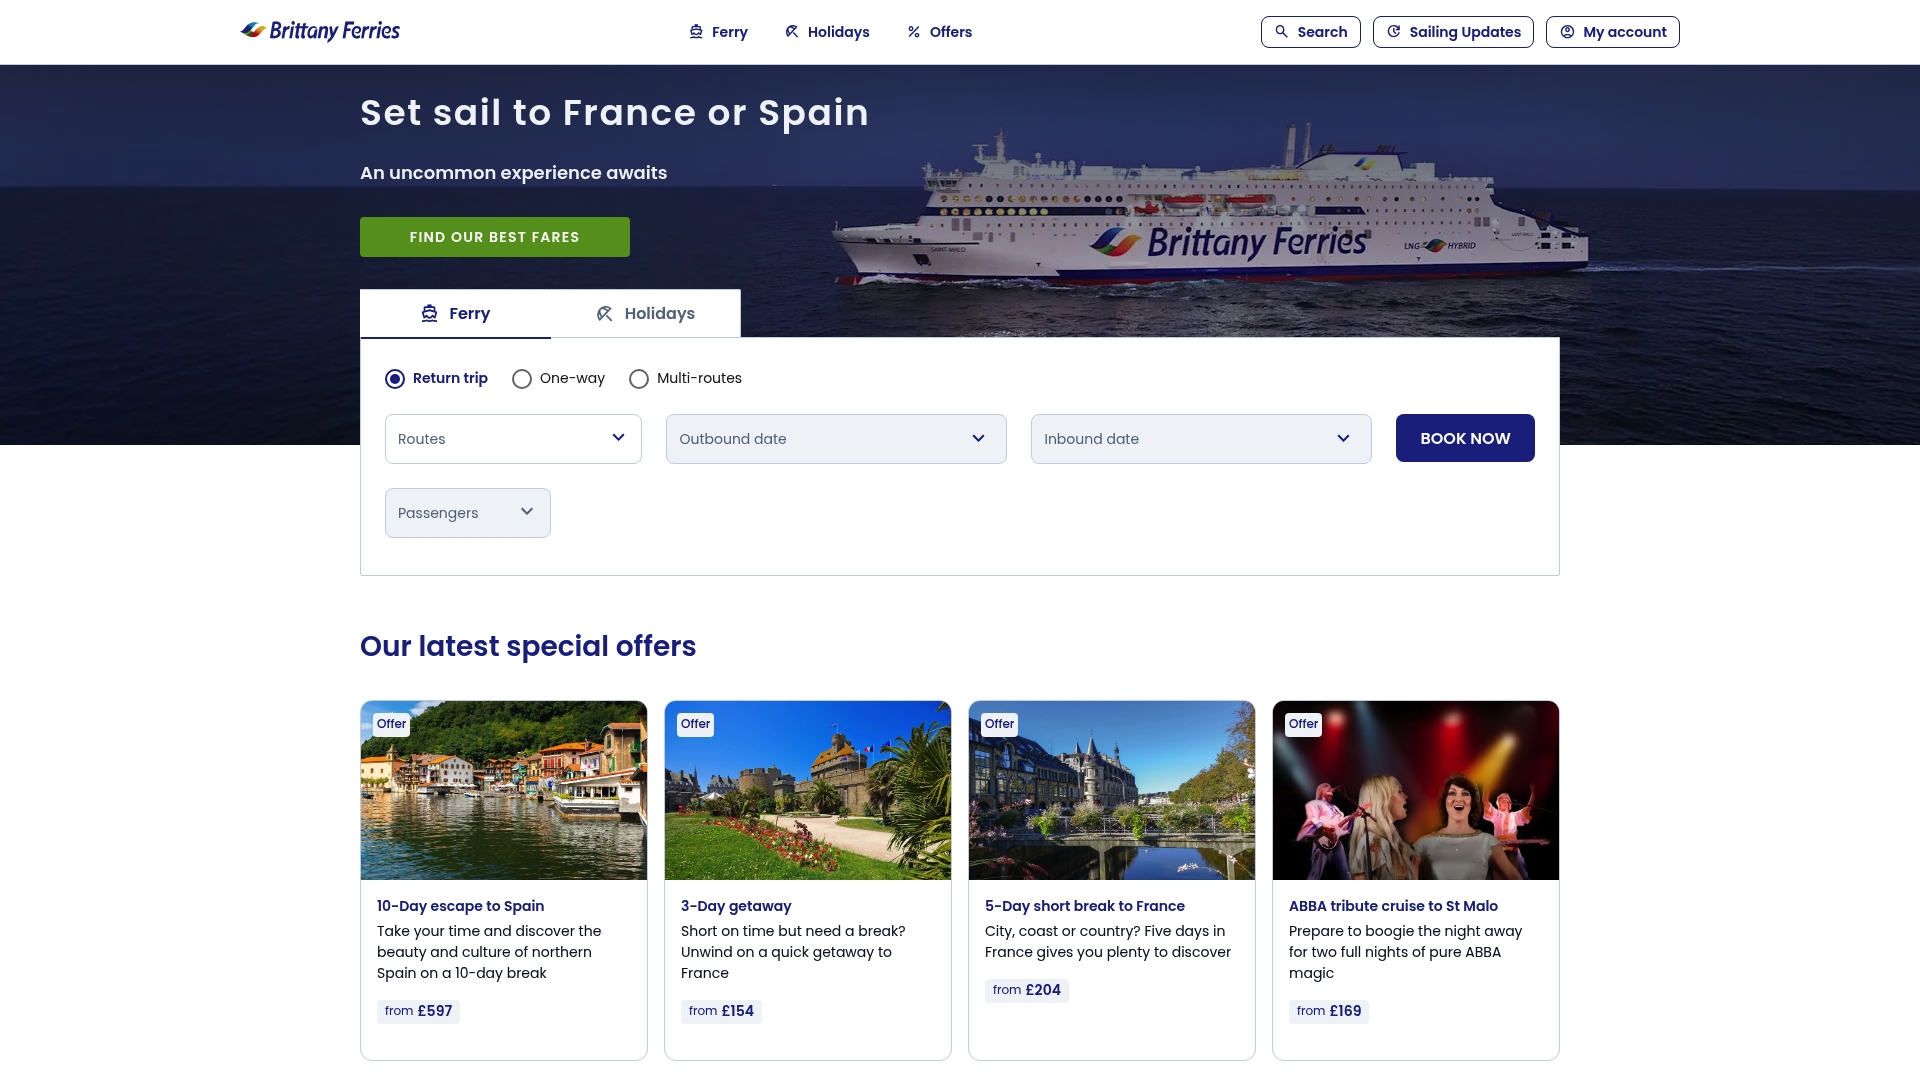The image size is (1920, 1080).
Task: Switch to the Holidays booking tab
Action: pos(645,314)
